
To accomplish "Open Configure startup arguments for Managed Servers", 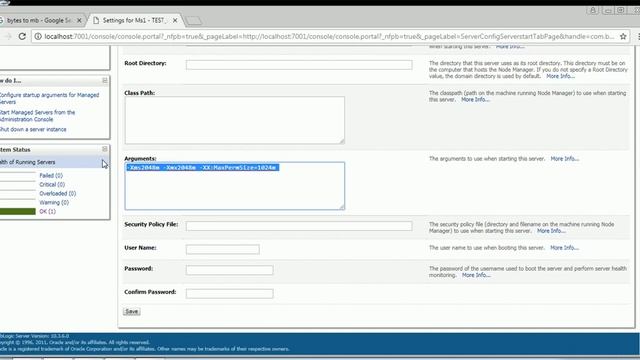I will (x=49, y=98).
